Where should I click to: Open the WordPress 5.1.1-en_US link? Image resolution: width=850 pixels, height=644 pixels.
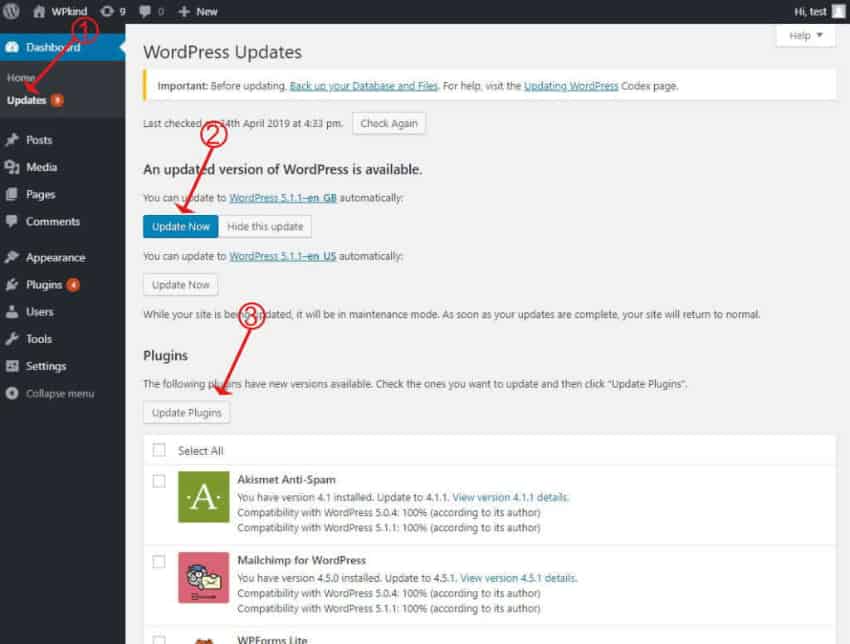pos(283,256)
